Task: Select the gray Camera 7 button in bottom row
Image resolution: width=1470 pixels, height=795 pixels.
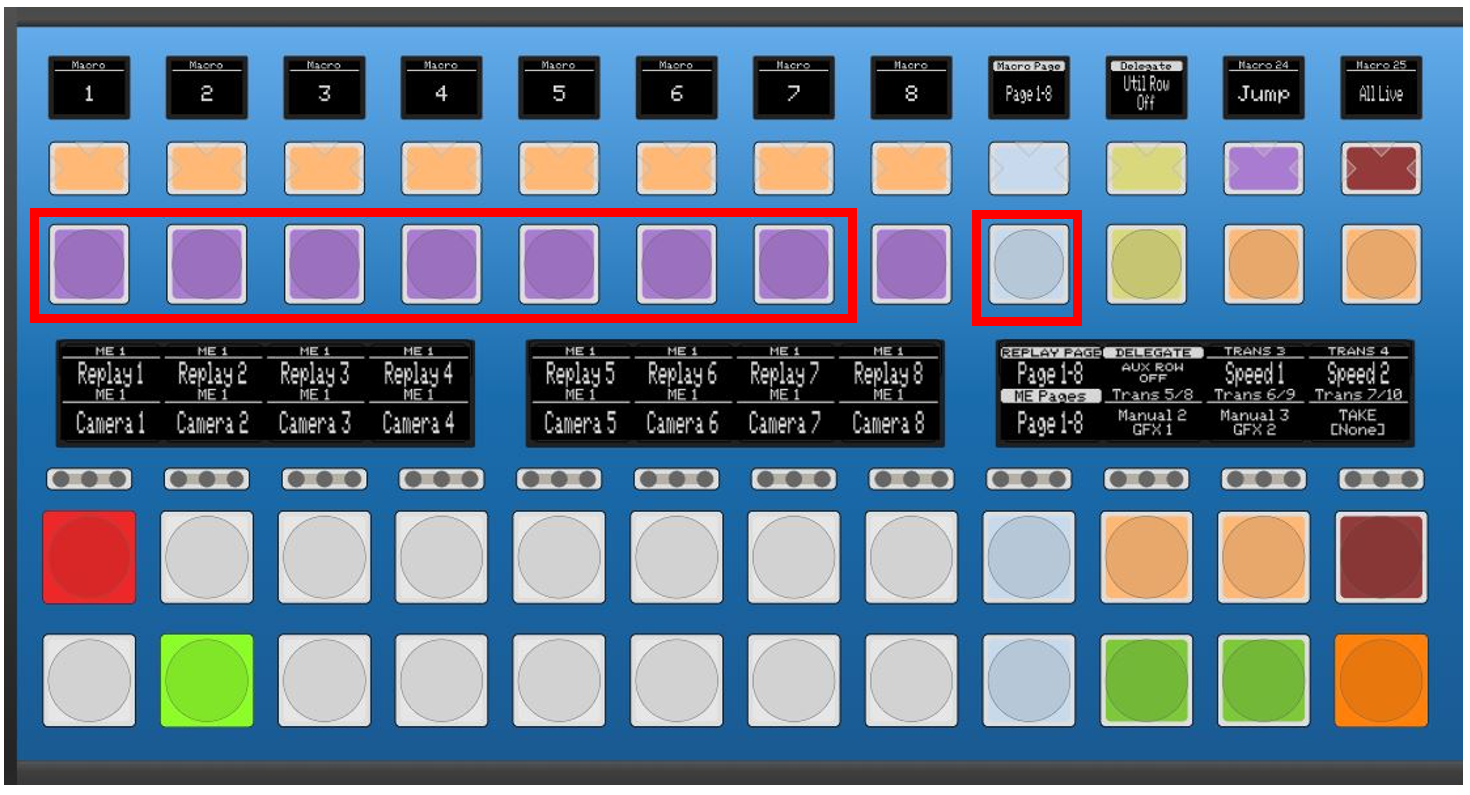Action: (793, 680)
